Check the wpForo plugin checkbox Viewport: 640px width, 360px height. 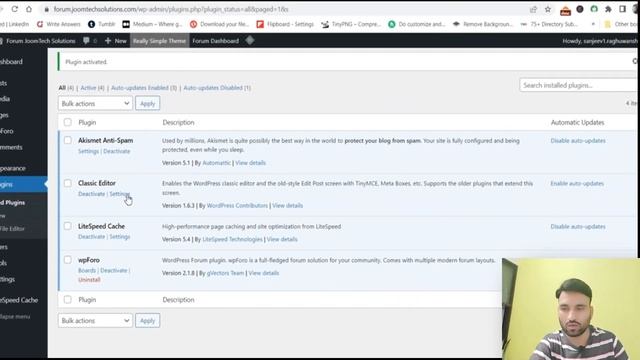click(68, 260)
